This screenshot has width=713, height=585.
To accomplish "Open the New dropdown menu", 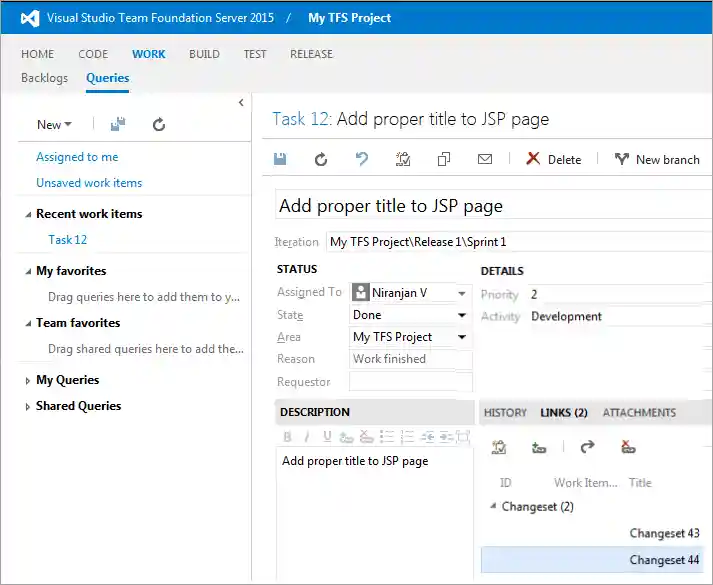I will click(x=54, y=125).
